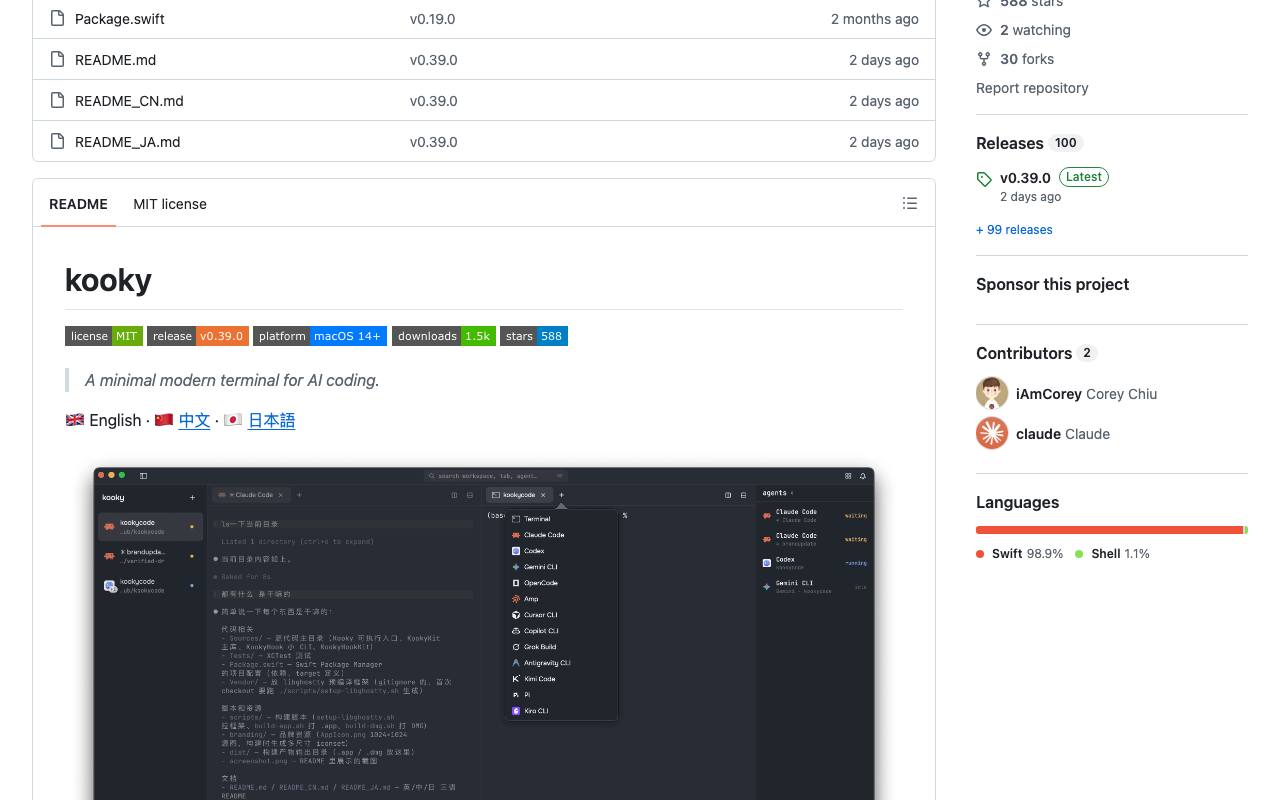This screenshot has height=800, width=1280.
Task: Click Report repository
Action: pos(1032,88)
